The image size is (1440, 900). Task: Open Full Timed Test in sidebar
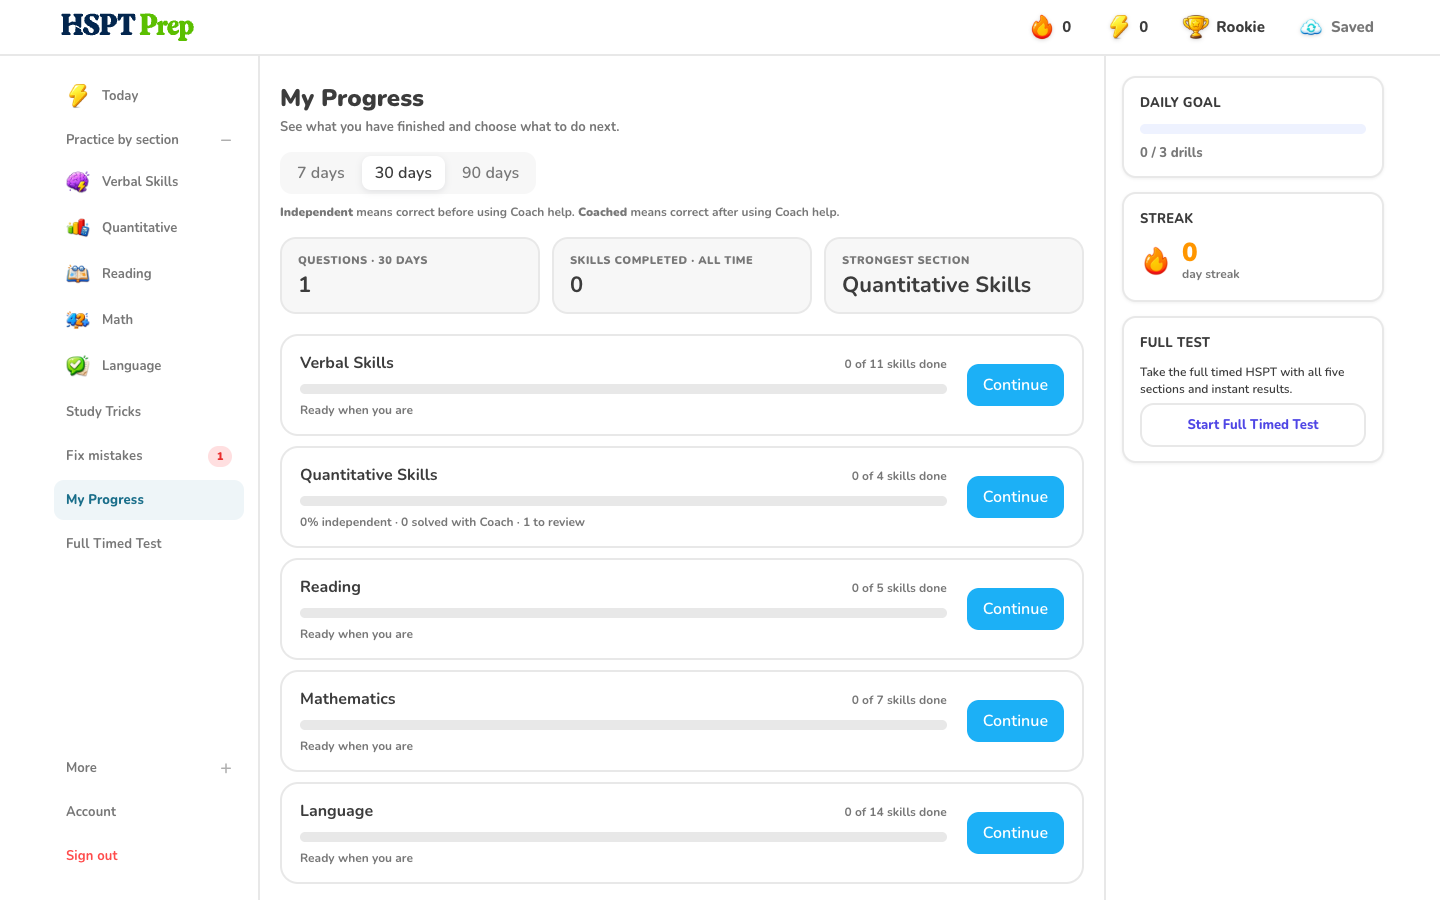coord(149,544)
